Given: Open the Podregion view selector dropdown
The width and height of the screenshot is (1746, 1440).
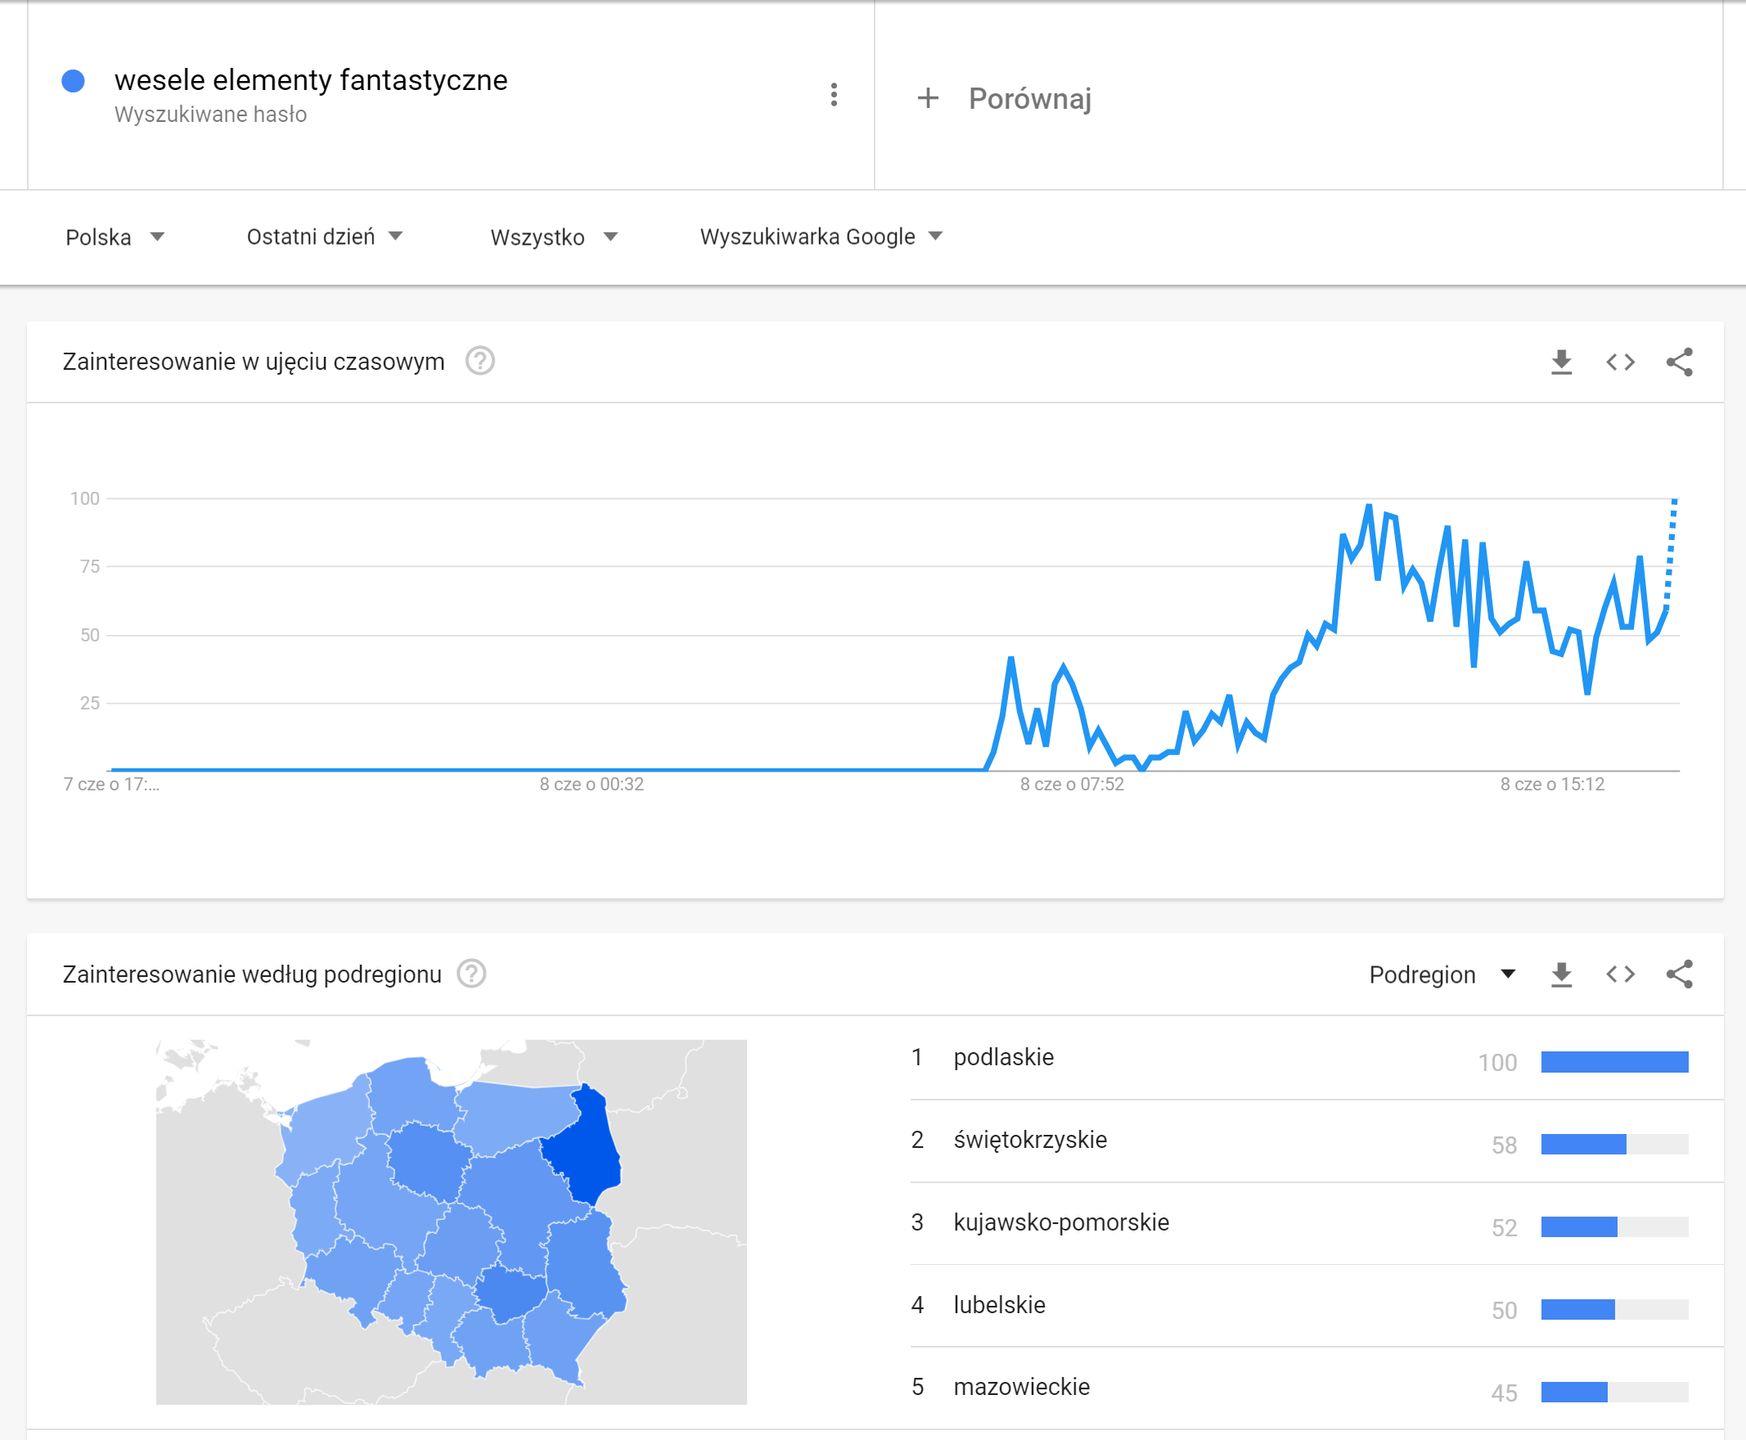Looking at the screenshot, I should pyautogui.click(x=1441, y=975).
